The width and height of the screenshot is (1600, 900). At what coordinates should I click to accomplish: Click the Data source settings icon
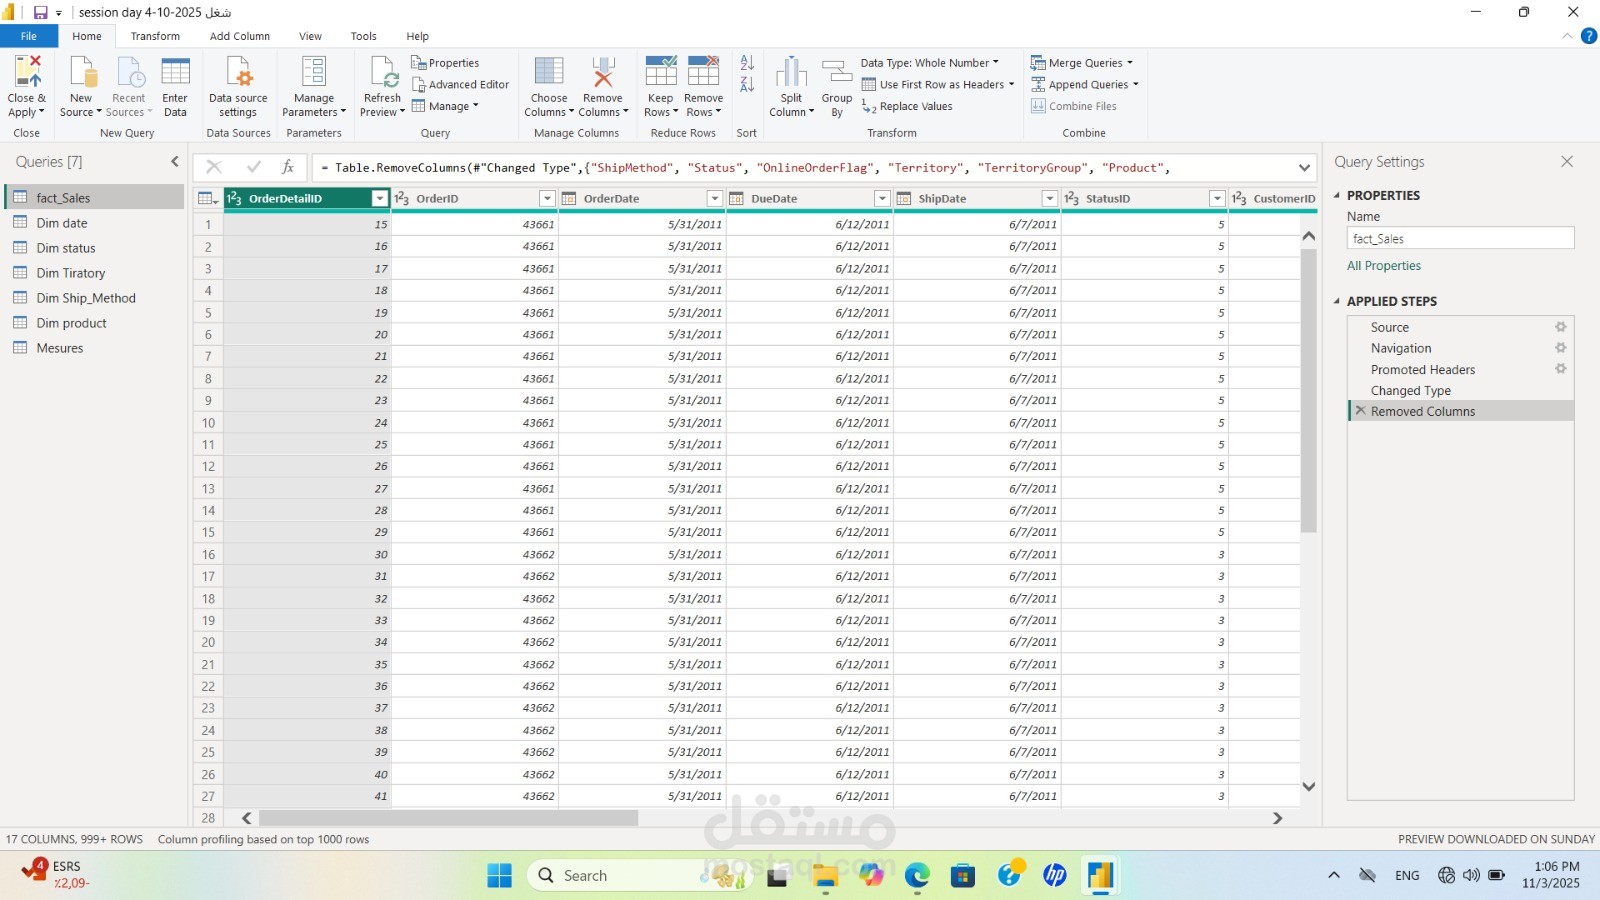238,73
